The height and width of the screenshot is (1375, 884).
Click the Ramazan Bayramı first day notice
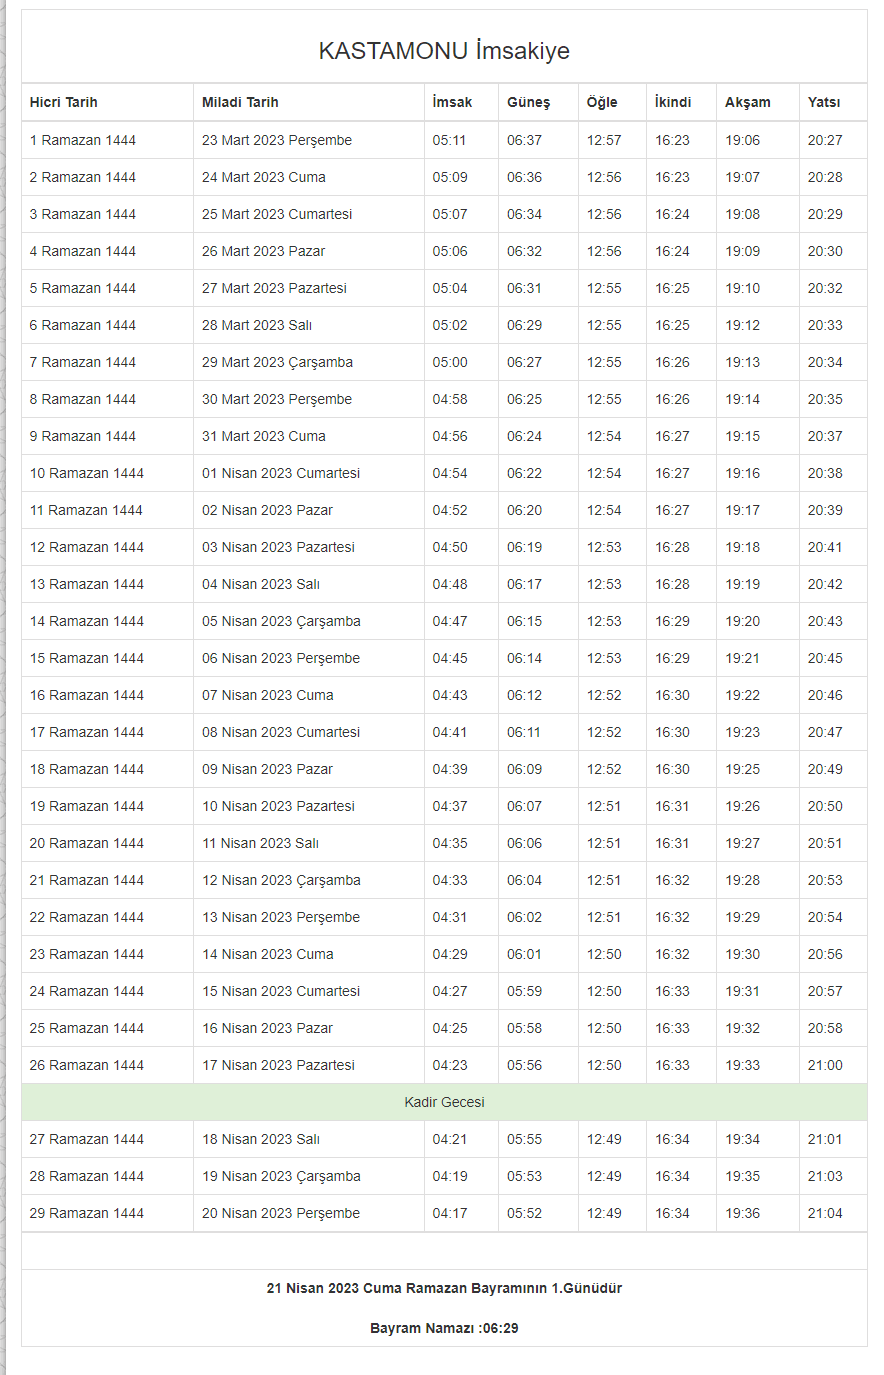coord(444,1288)
